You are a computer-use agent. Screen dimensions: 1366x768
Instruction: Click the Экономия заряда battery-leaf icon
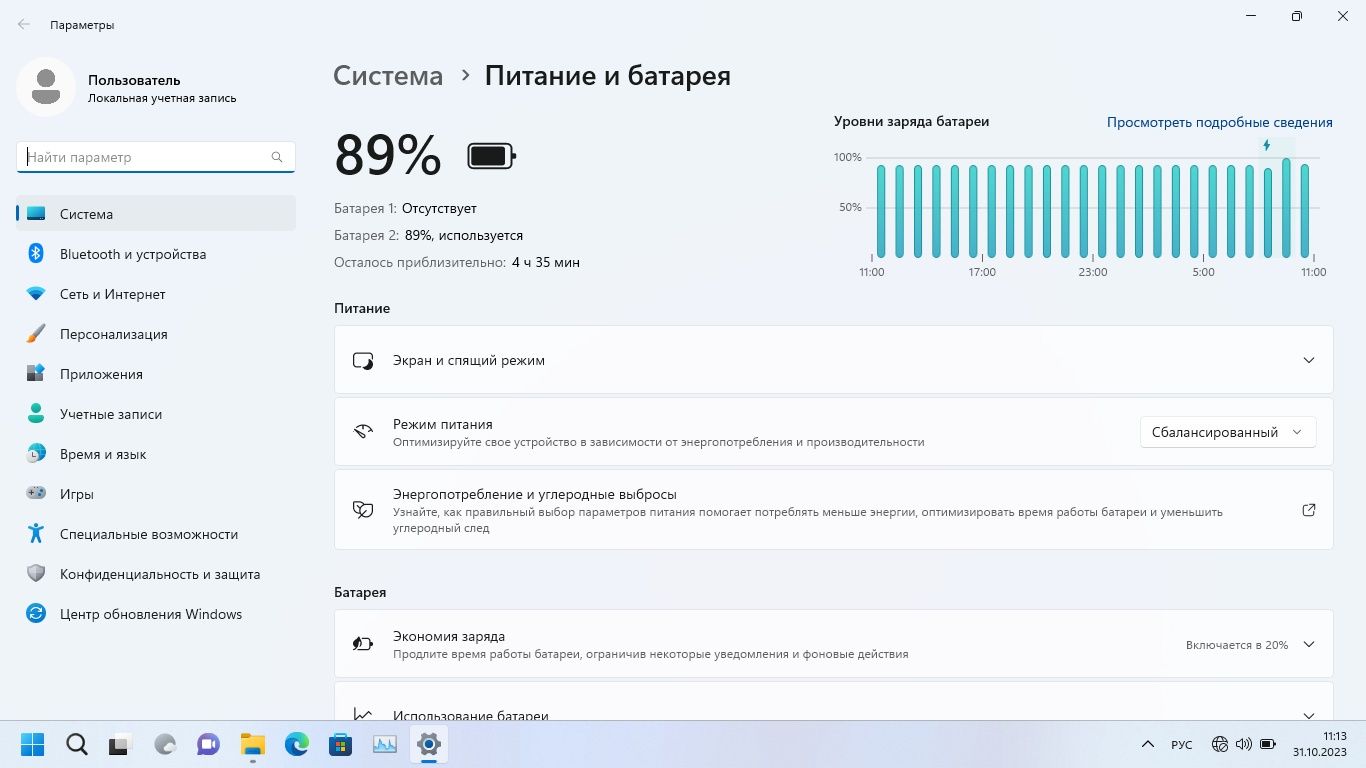pos(363,644)
